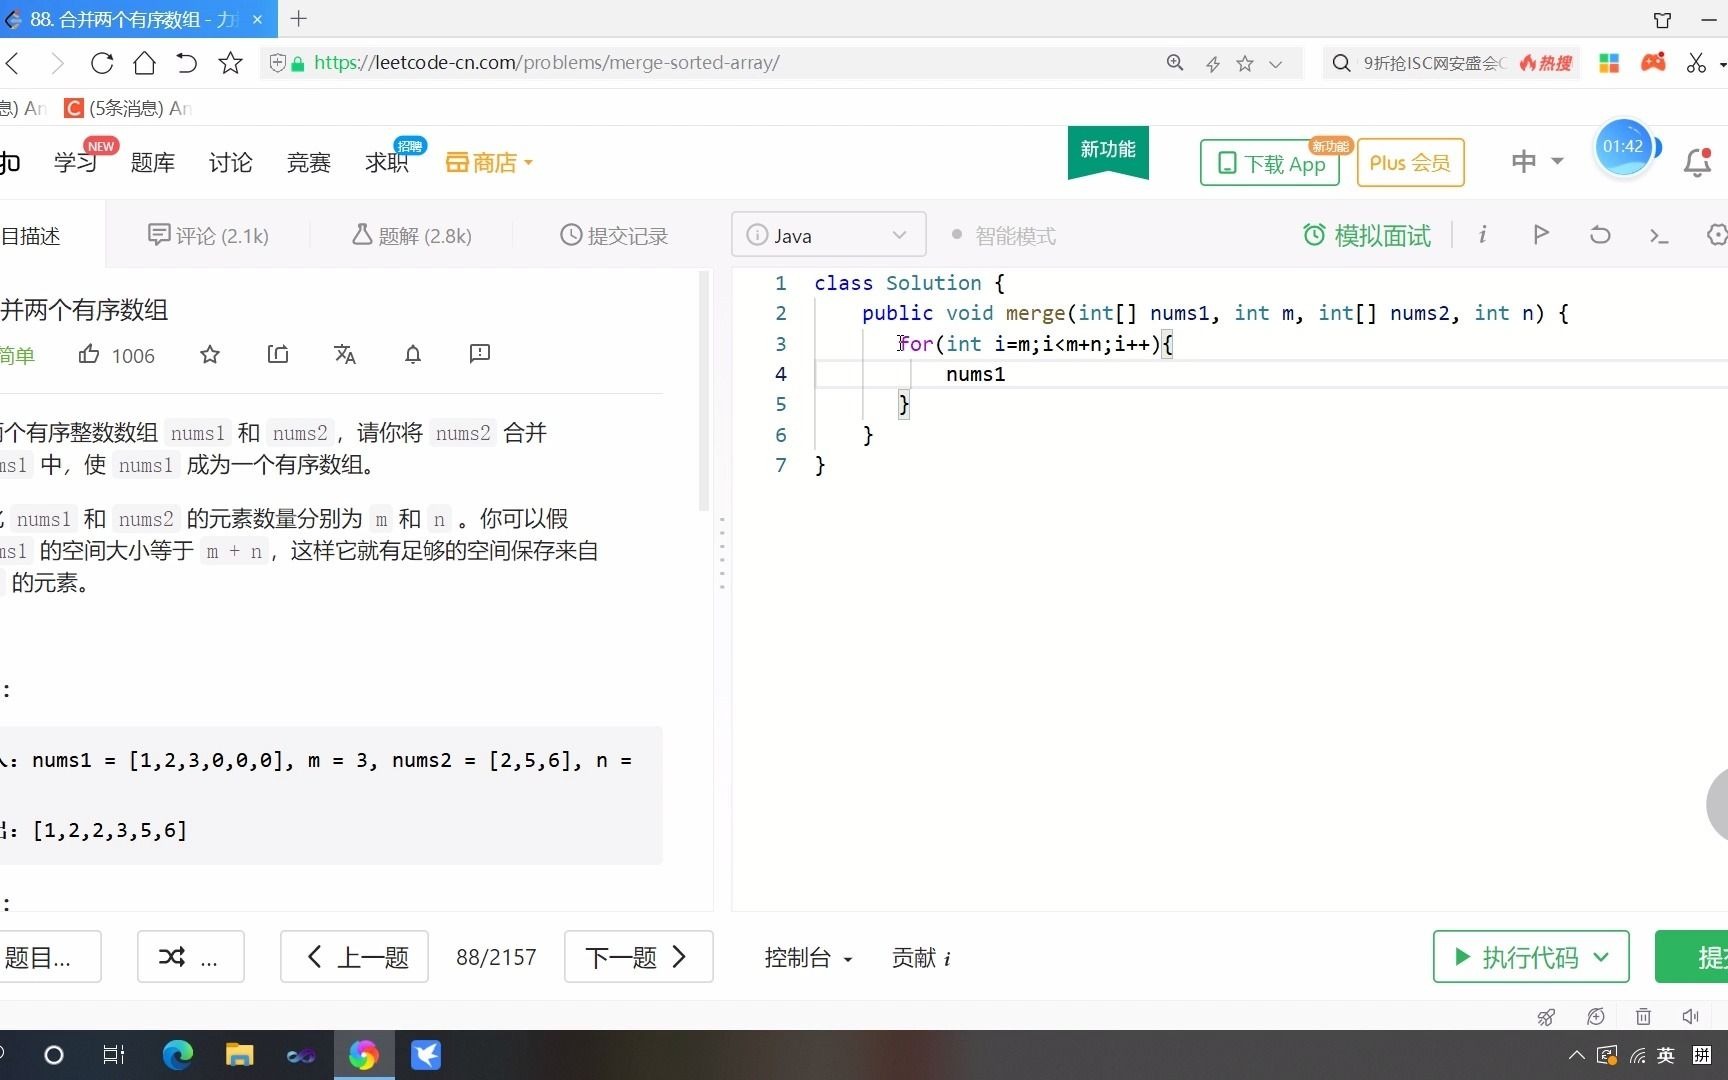Report feedback with exclamation bubble icon

coord(480,354)
